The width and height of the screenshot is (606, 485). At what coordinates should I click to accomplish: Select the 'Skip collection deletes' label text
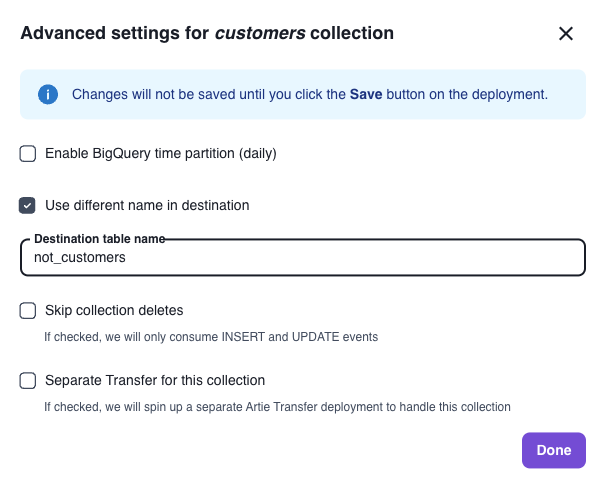tap(114, 310)
